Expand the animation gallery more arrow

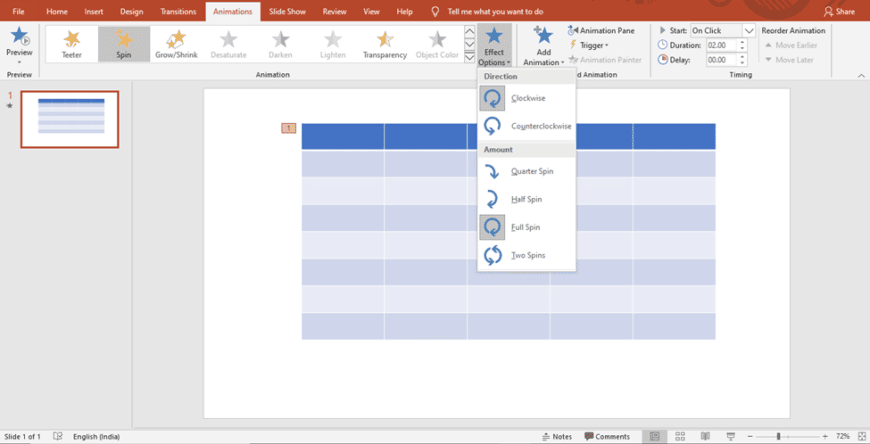click(x=470, y=58)
